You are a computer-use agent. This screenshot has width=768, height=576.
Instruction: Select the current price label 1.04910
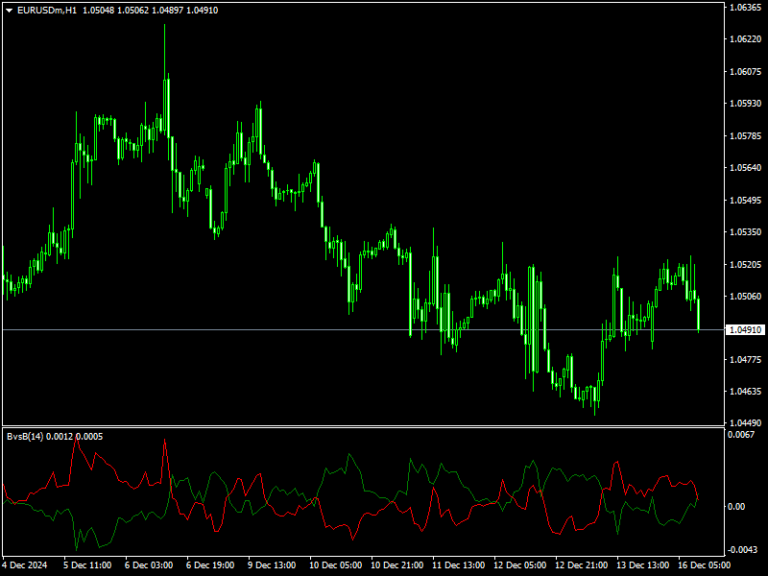745,330
